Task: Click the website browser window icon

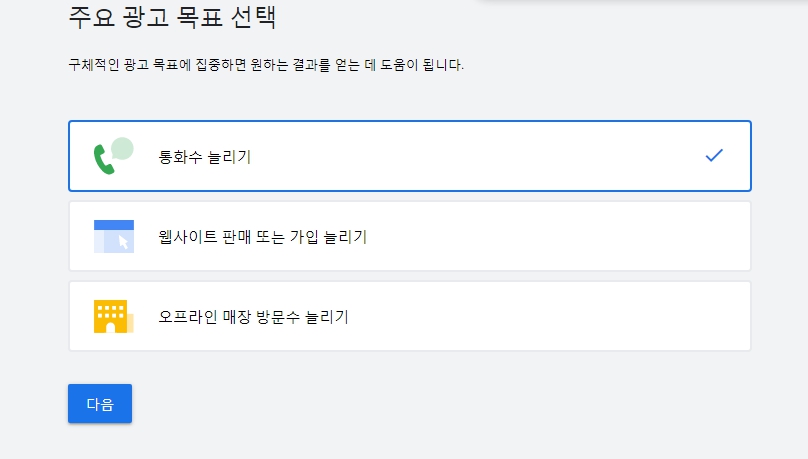Action: click(x=114, y=236)
